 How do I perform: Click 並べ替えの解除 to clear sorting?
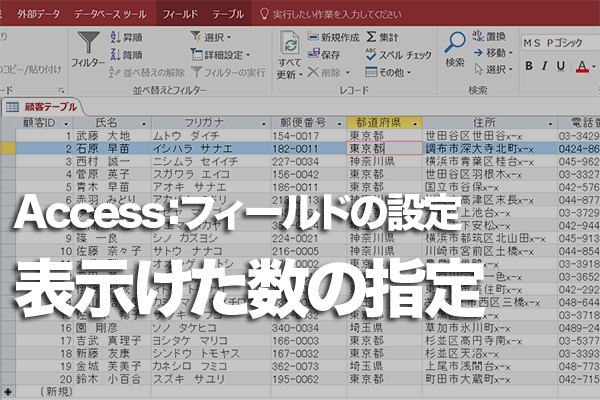tap(147, 72)
